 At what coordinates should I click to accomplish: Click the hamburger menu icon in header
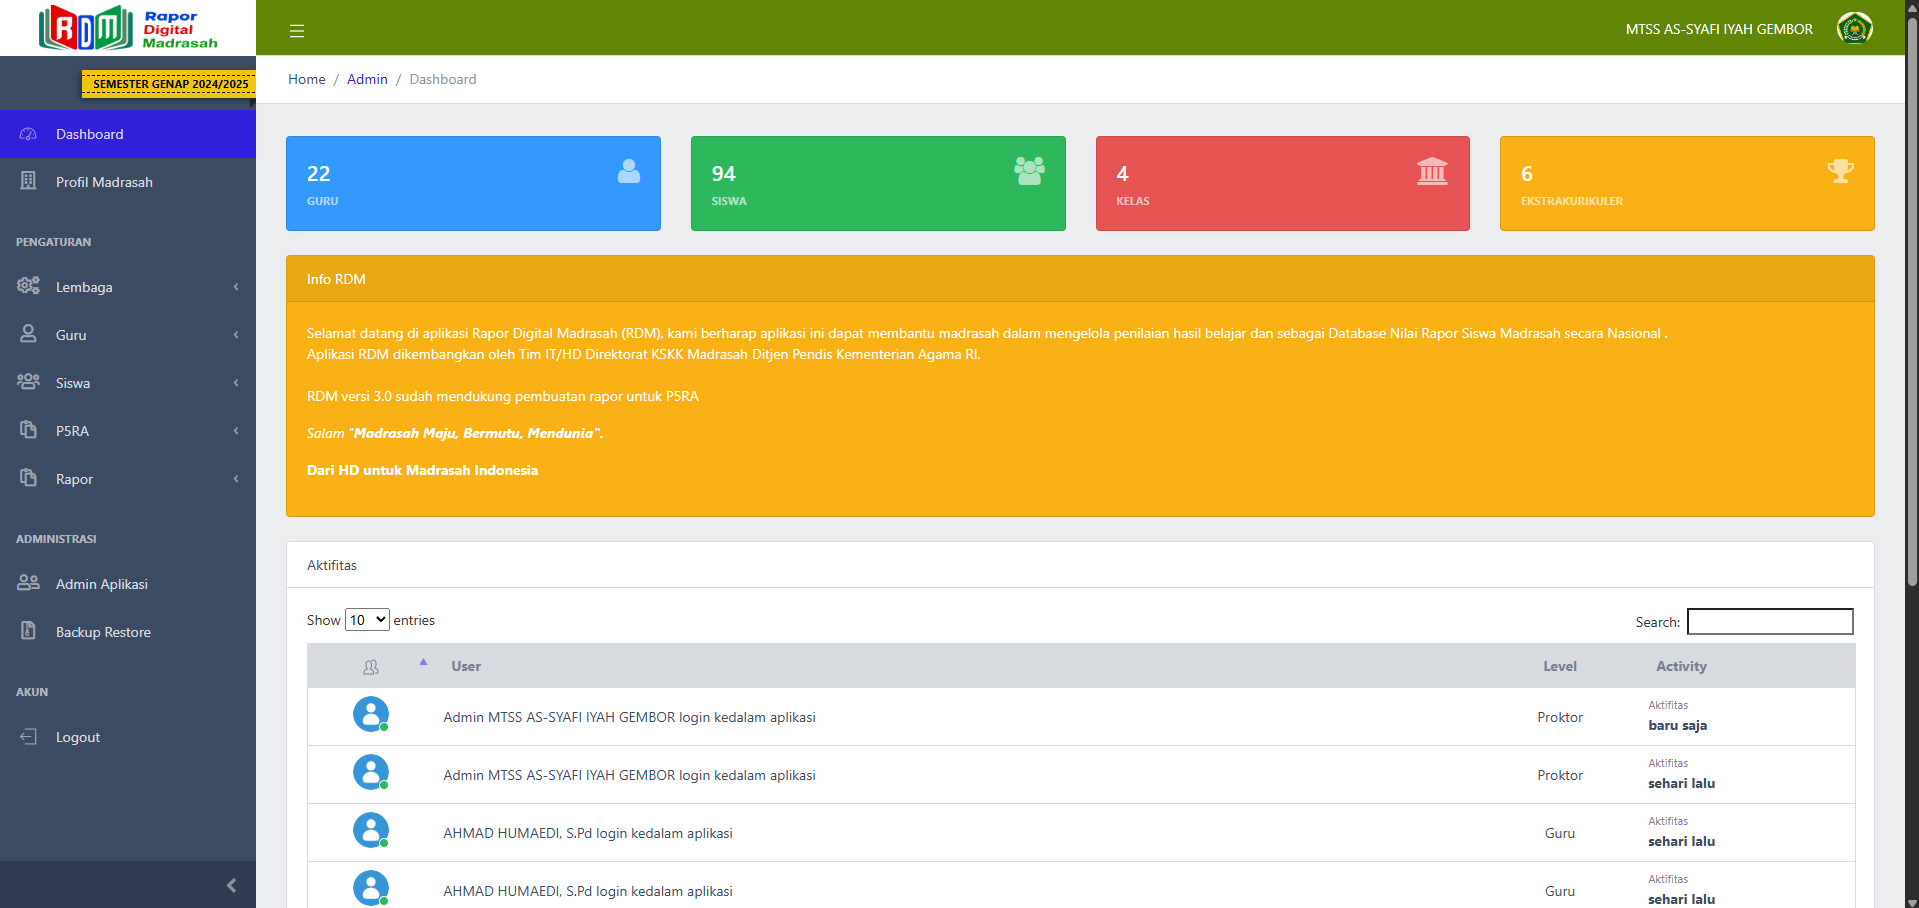coord(297,31)
